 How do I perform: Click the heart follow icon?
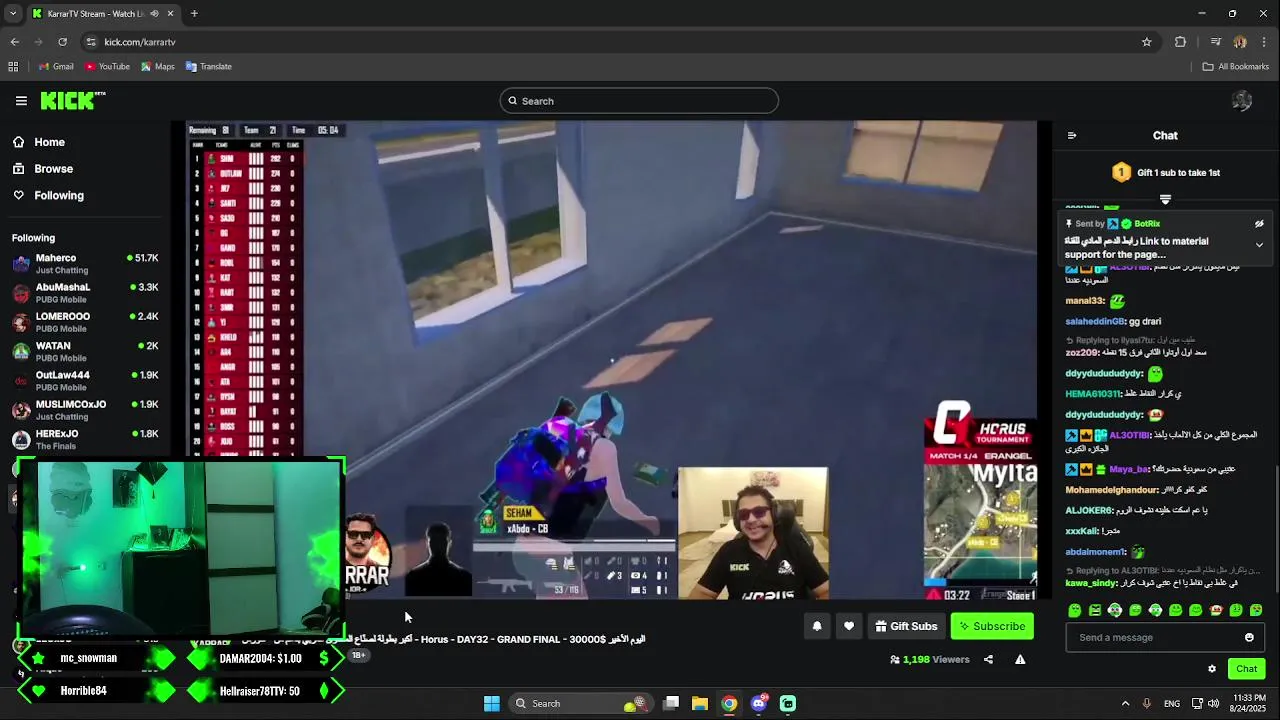849,627
